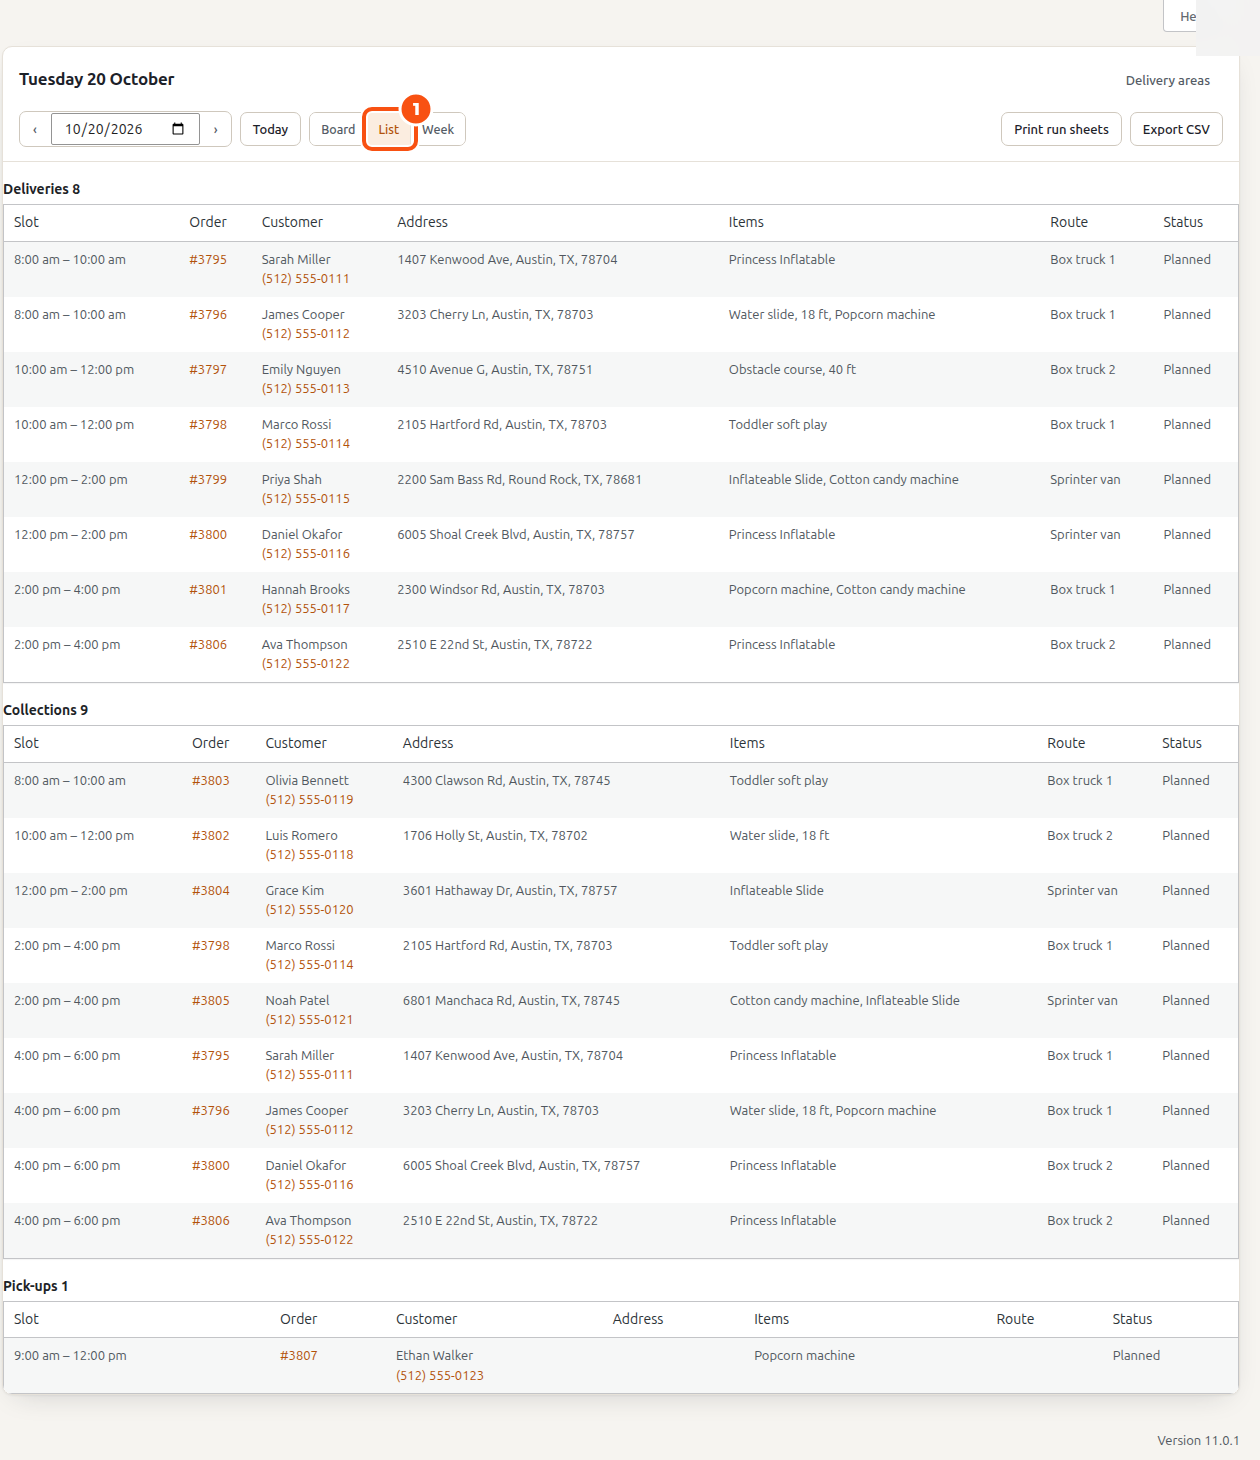Switch to List view
1260x1460 pixels.
(389, 129)
